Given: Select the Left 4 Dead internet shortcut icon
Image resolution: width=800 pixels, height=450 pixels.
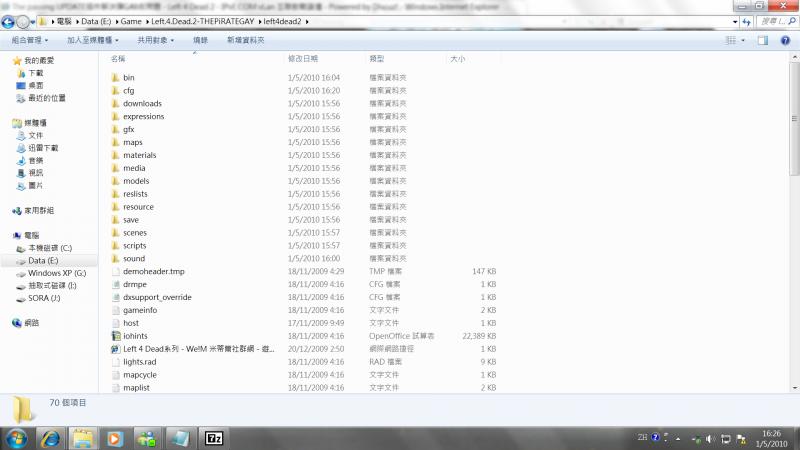Looking at the screenshot, I should [x=115, y=349].
